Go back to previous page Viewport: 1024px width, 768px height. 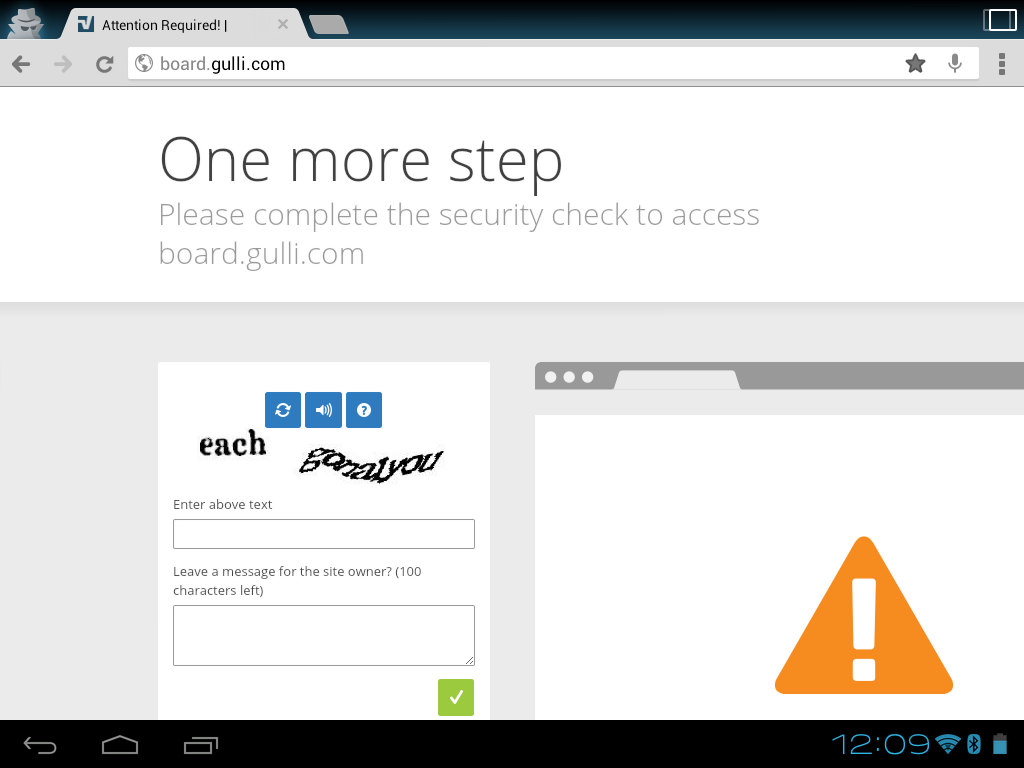[x=22, y=64]
